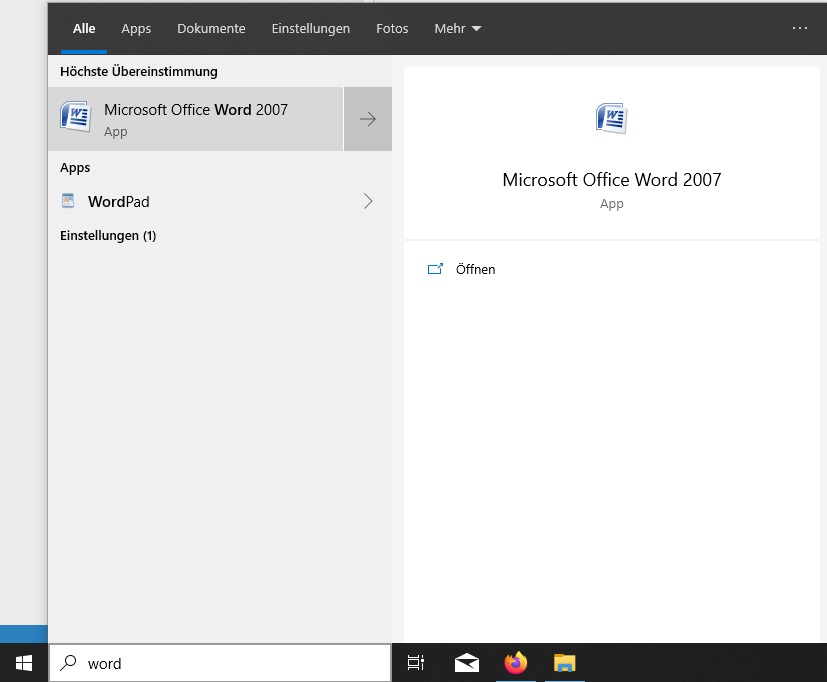This screenshot has height=682, width=827.
Task: Open the Windows Start button
Action: point(24,663)
